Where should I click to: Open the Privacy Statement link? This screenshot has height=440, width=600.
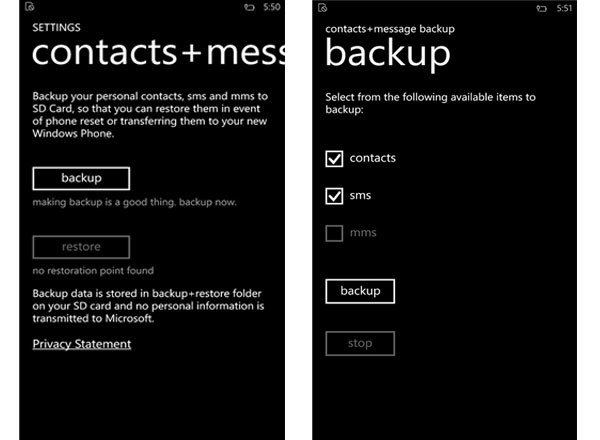(82, 344)
